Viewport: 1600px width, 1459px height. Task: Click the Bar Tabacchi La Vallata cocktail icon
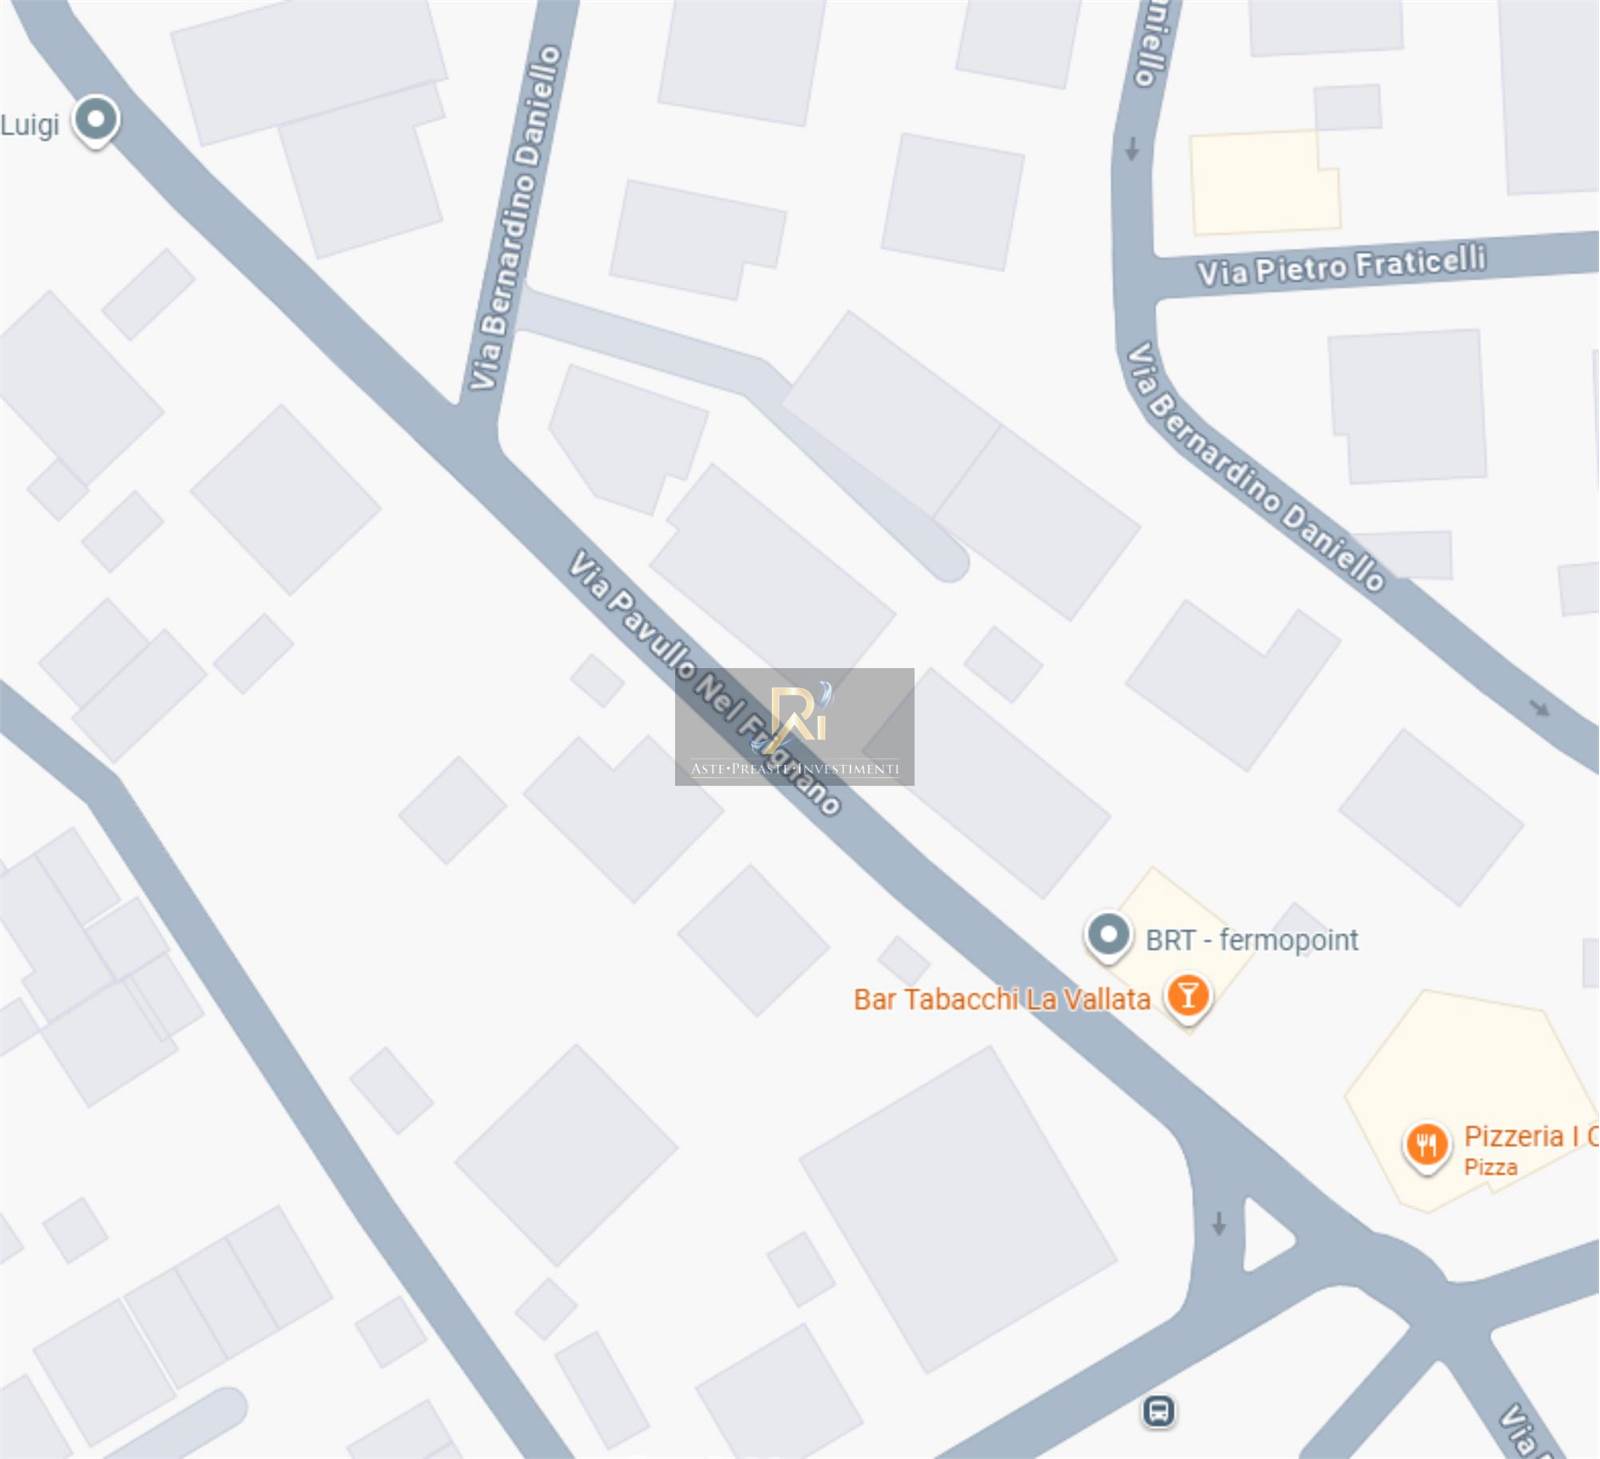[1188, 998]
